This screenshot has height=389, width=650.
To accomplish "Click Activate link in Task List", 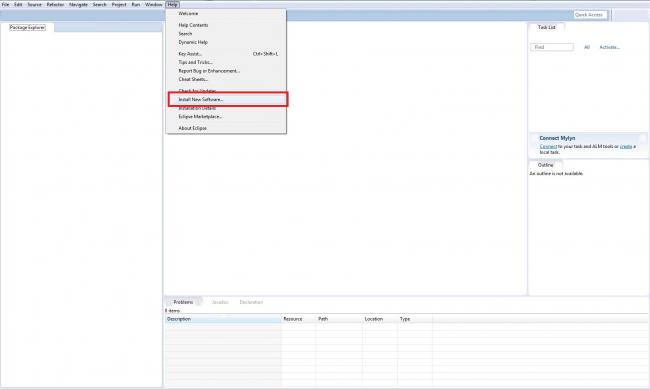I will [609, 47].
